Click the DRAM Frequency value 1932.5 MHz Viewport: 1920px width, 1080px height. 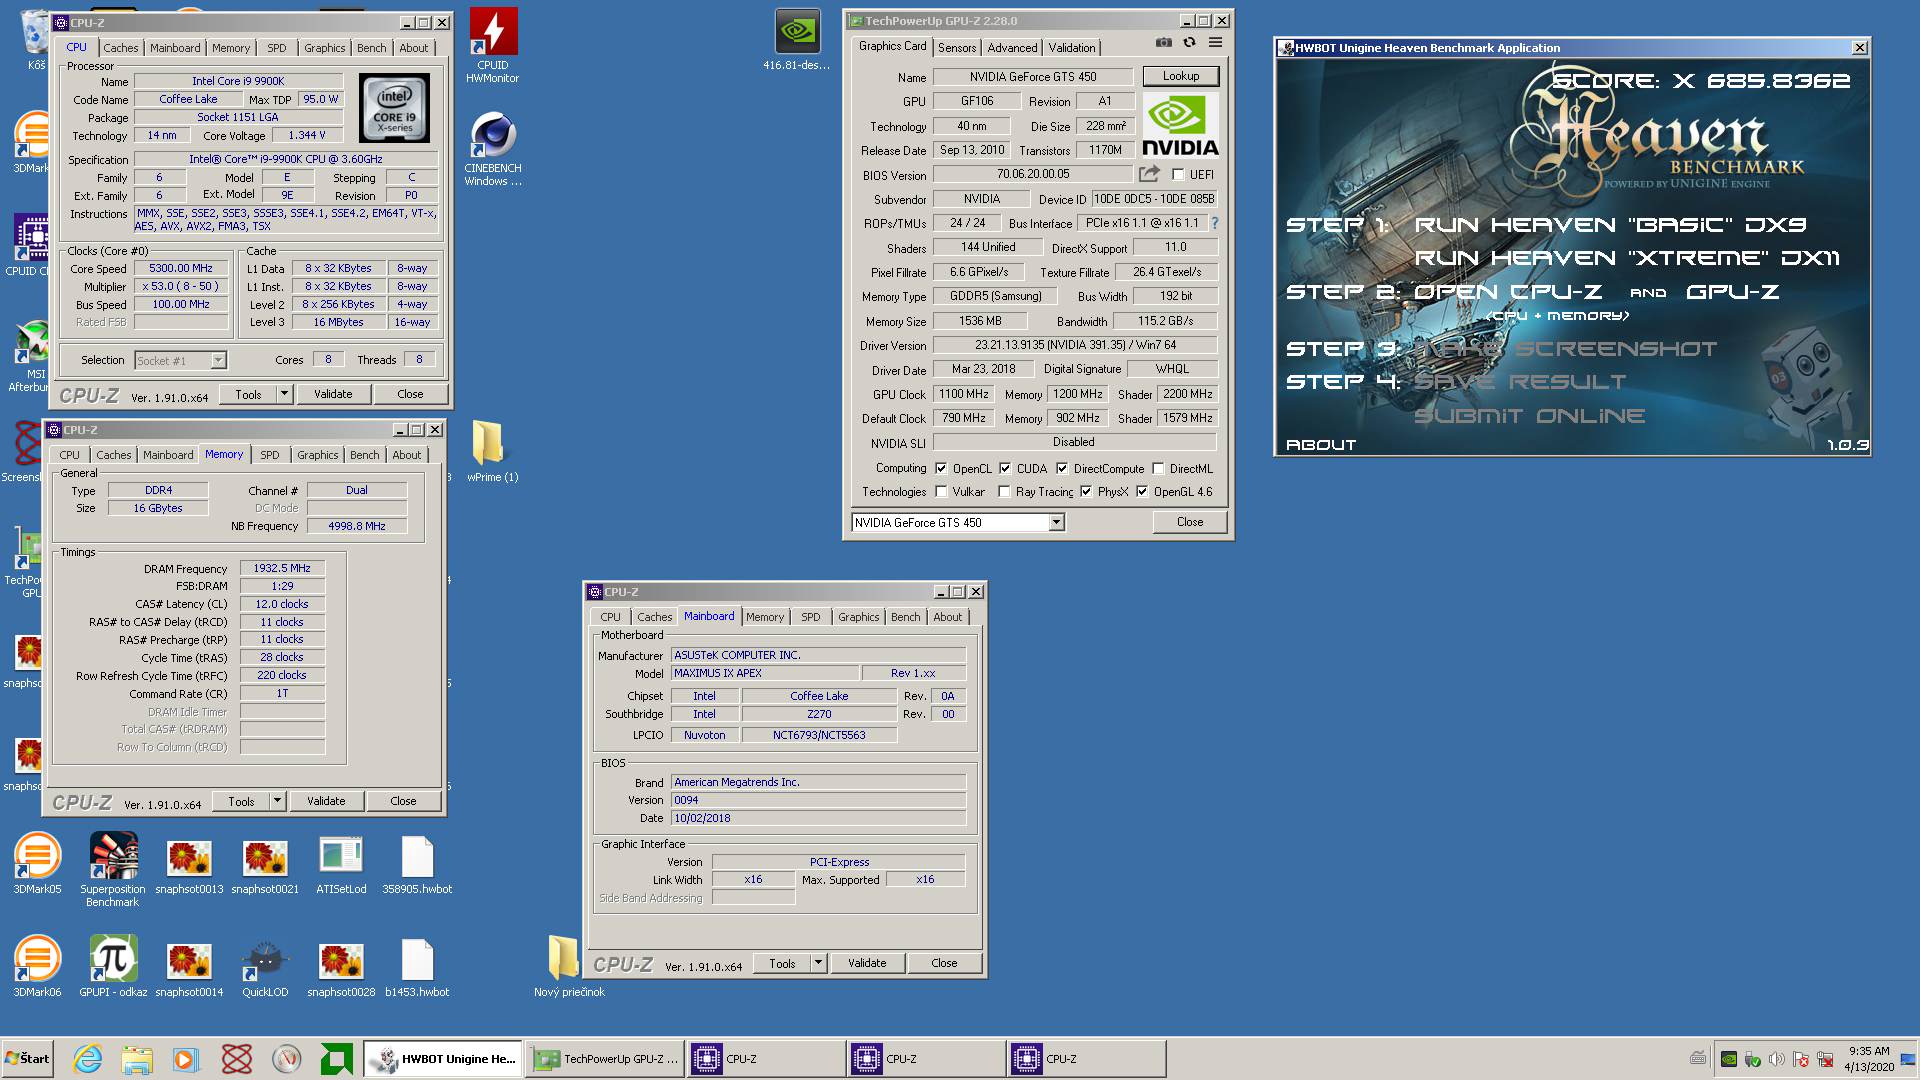282,568
